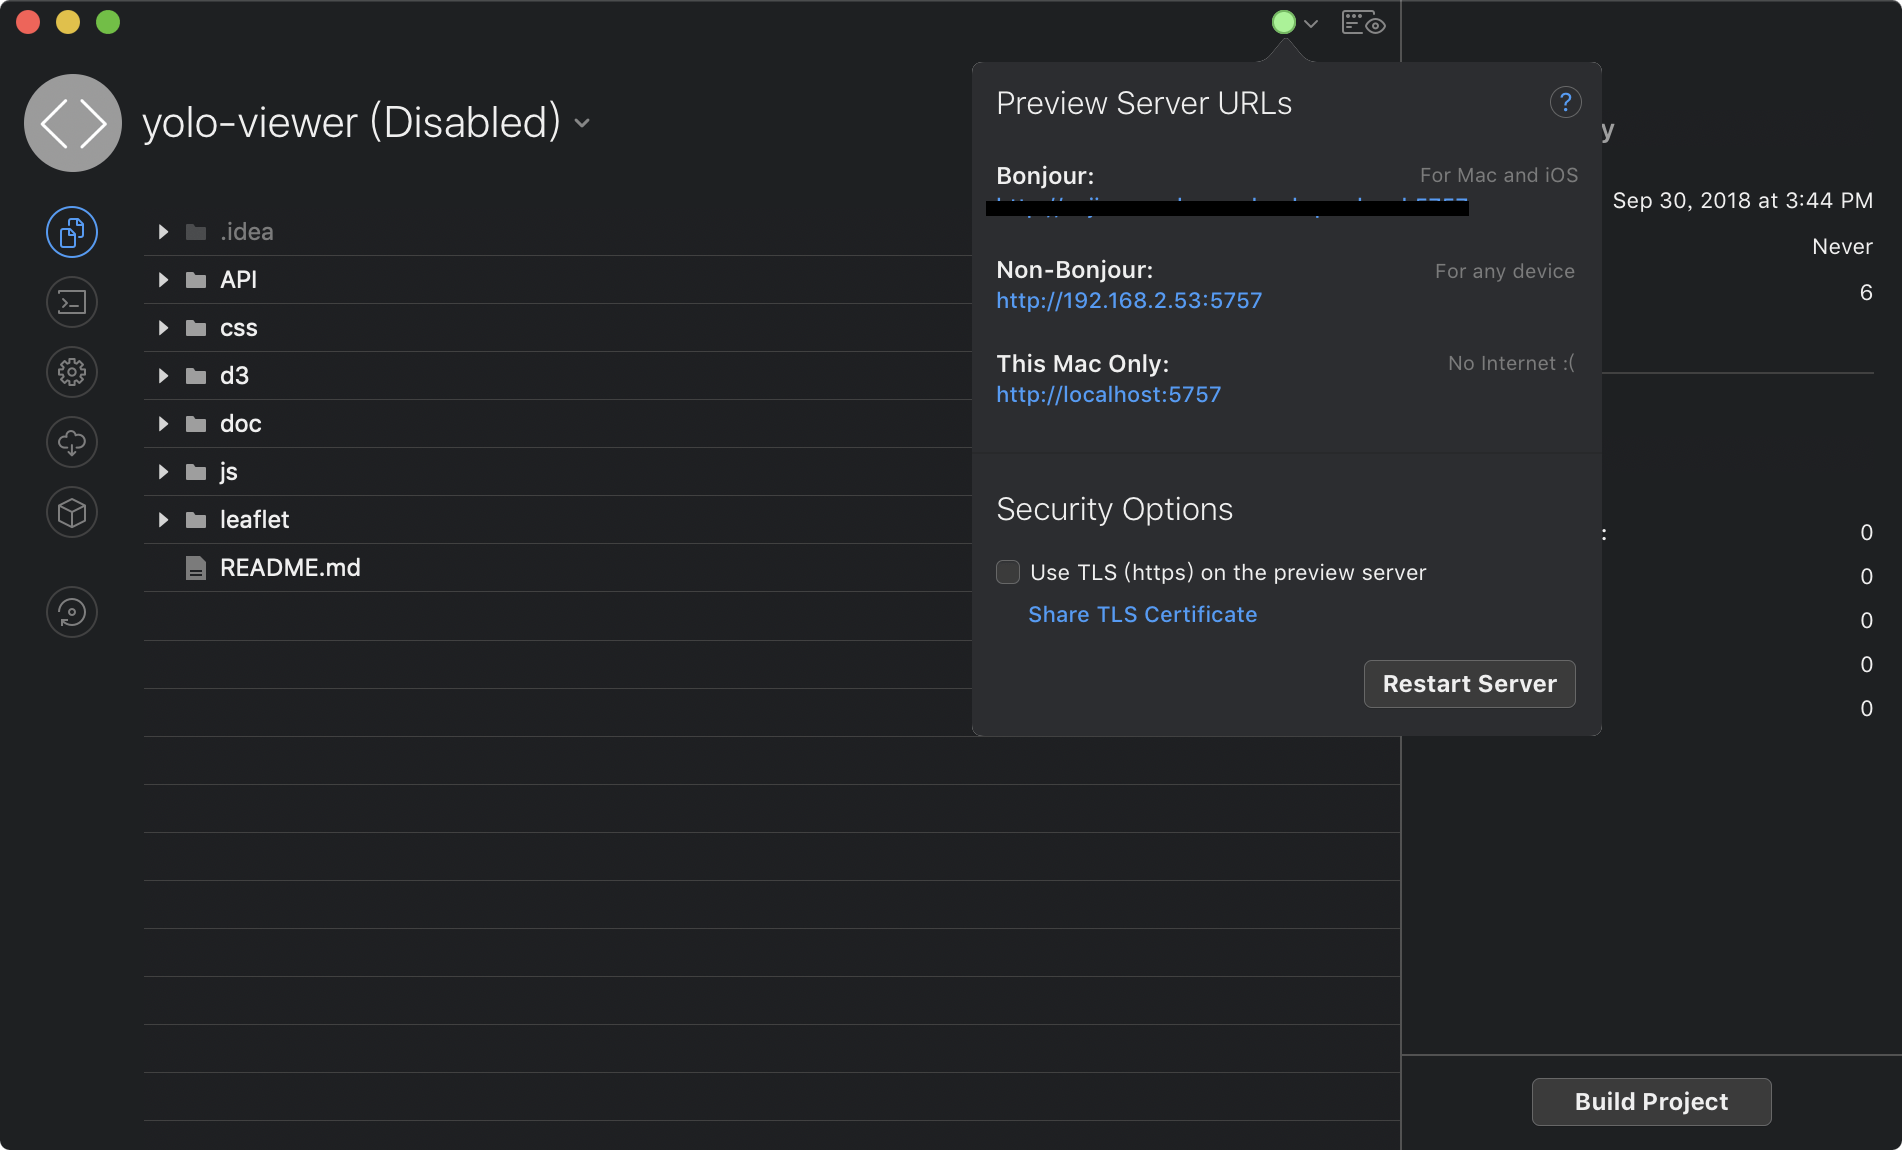Open the browser preview icon near the toolbar

point(1362,22)
